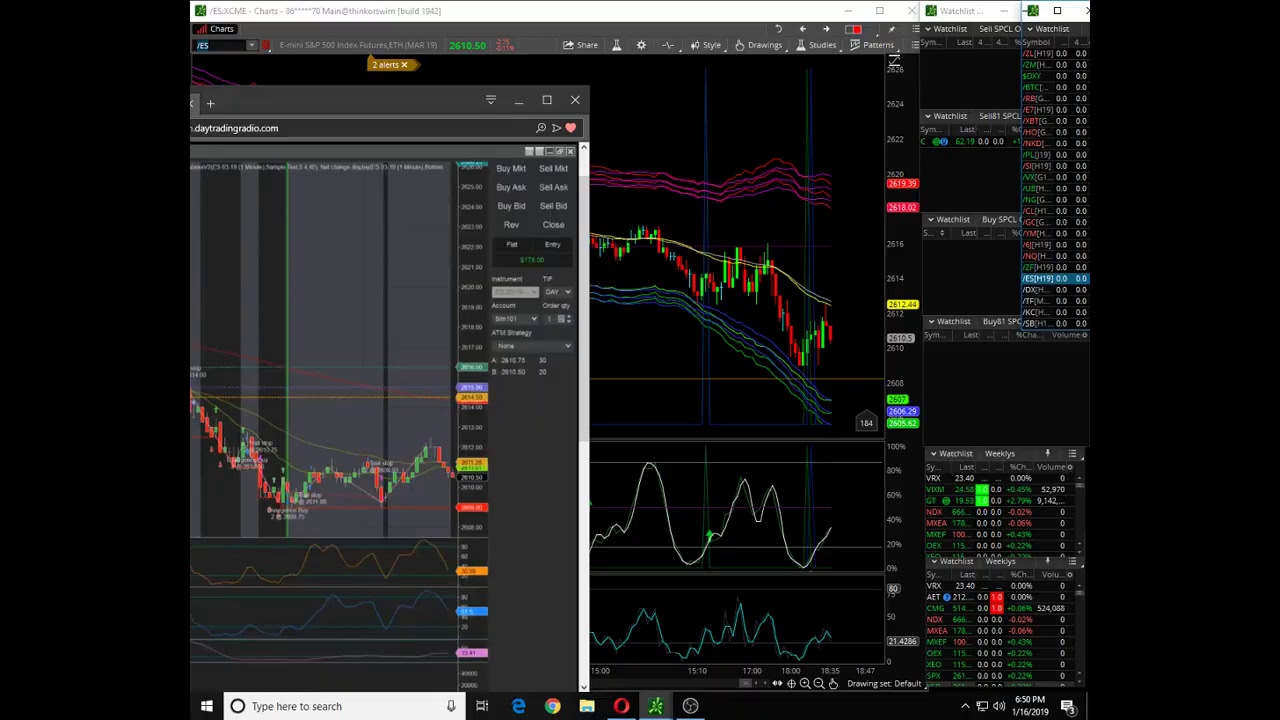Viewport: 1280px width, 720px height.
Task: Click the zoom in magnifier icon under chart
Action: tap(805, 684)
